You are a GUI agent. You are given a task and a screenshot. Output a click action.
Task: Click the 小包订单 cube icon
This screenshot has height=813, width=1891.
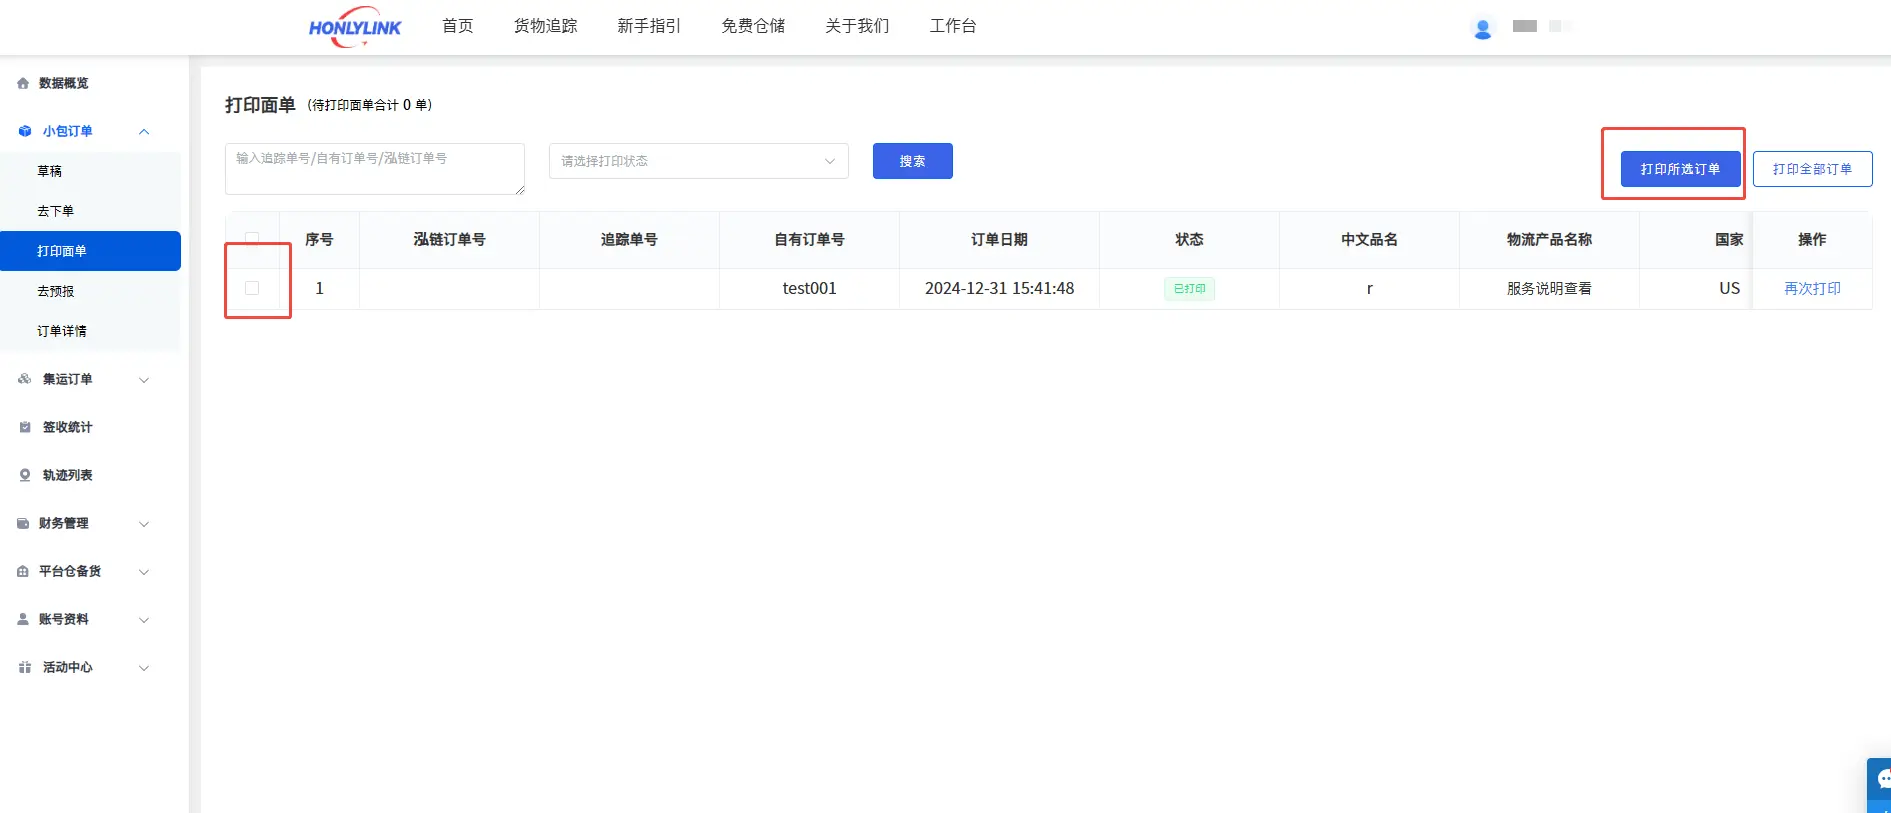click(x=25, y=131)
